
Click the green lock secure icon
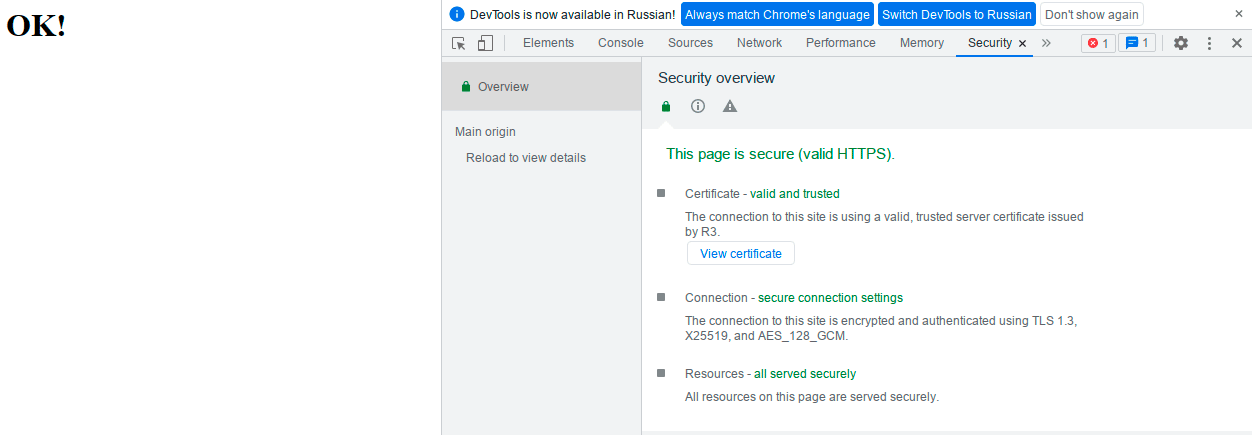click(x=666, y=106)
